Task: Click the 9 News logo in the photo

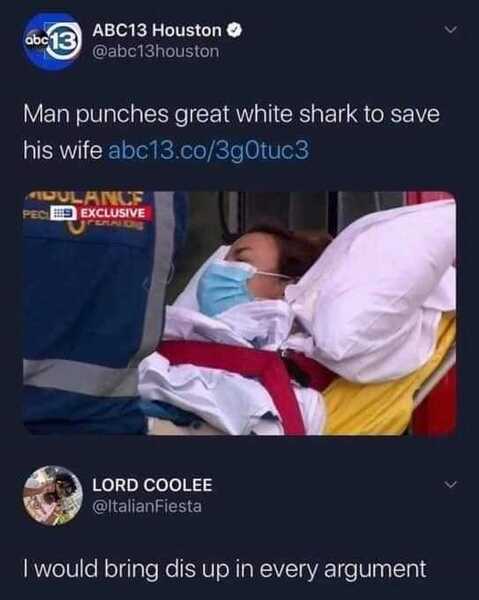Action: tap(64, 213)
